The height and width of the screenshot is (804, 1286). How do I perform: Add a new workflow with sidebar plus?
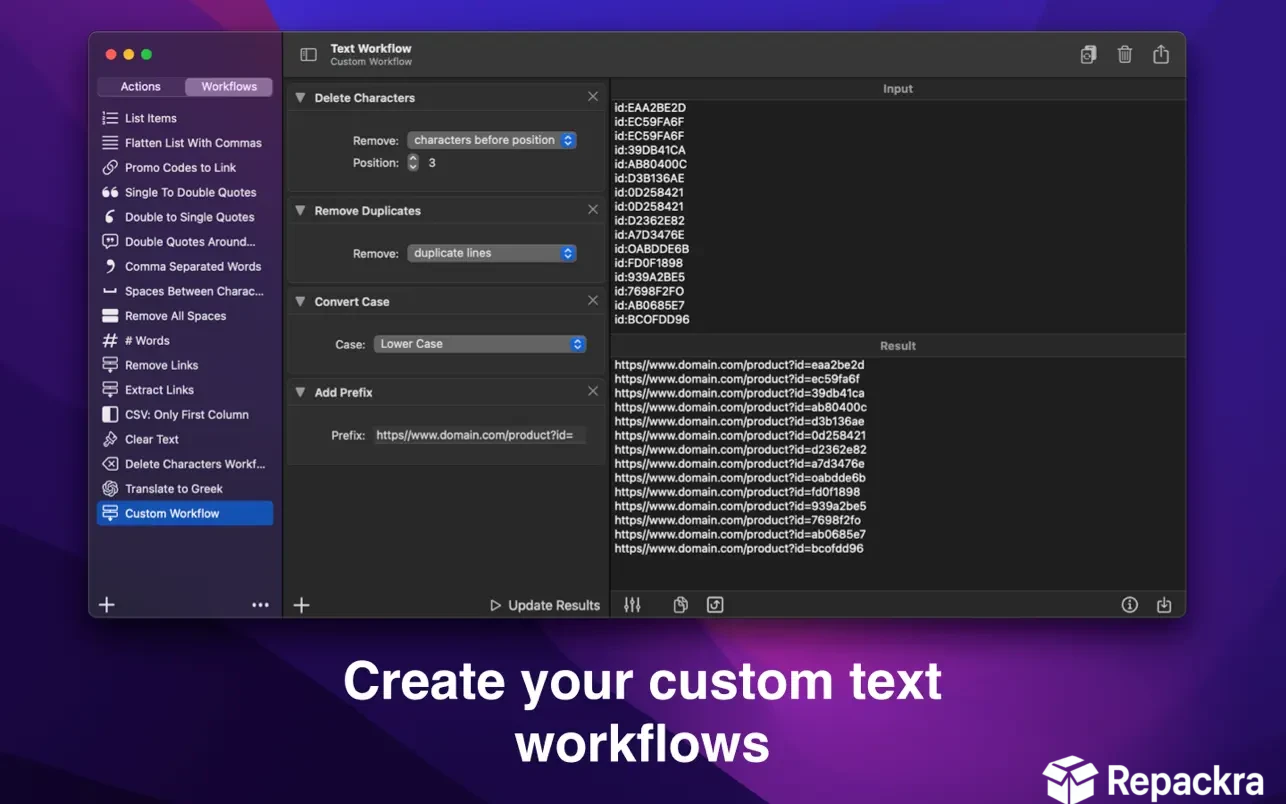point(107,605)
